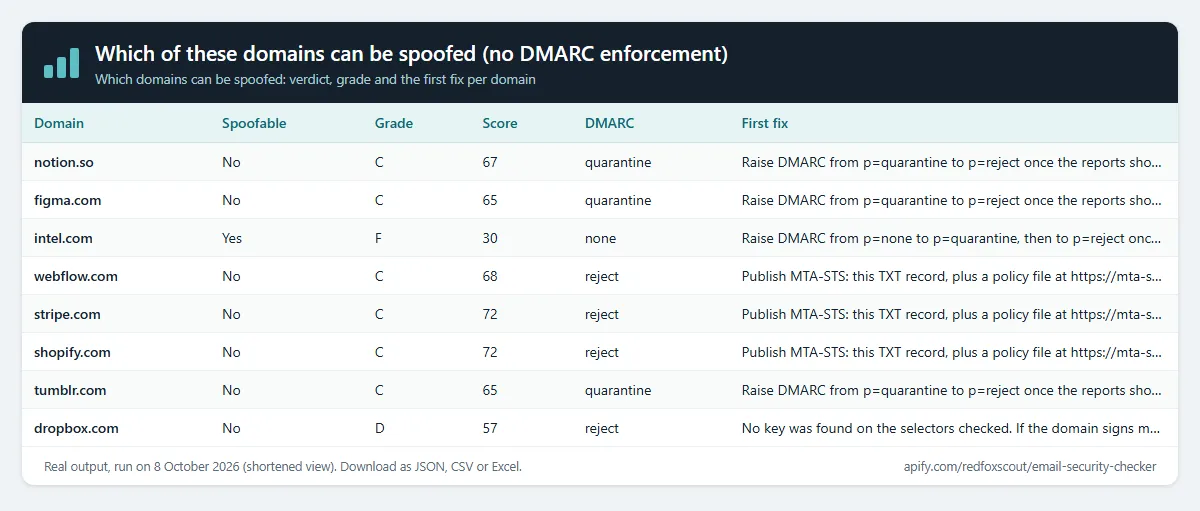Select the tumblr.com domain cell
Viewport: 1200px width, 511px height.
coord(70,390)
